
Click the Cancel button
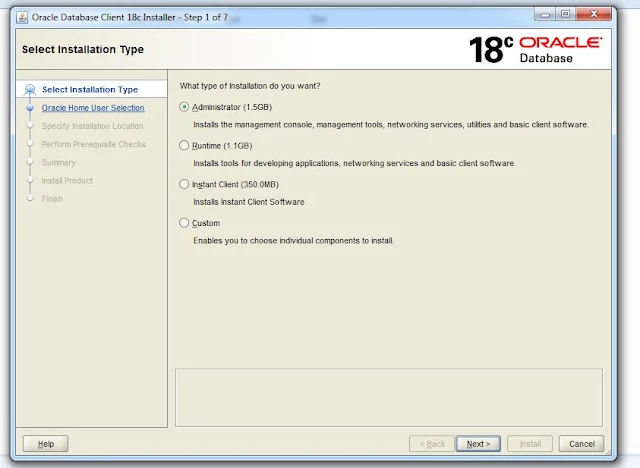tap(581, 444)
